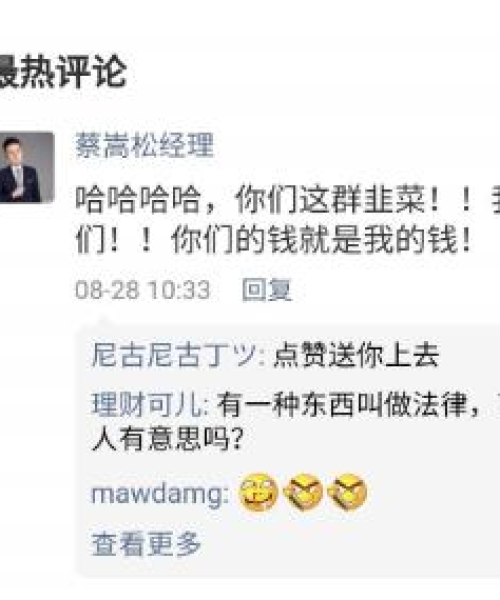The height and width of the screenshot is (600, 500).
Task: Click the last smirking emoji in mawdamg's reply
Action: coord(347,492)
